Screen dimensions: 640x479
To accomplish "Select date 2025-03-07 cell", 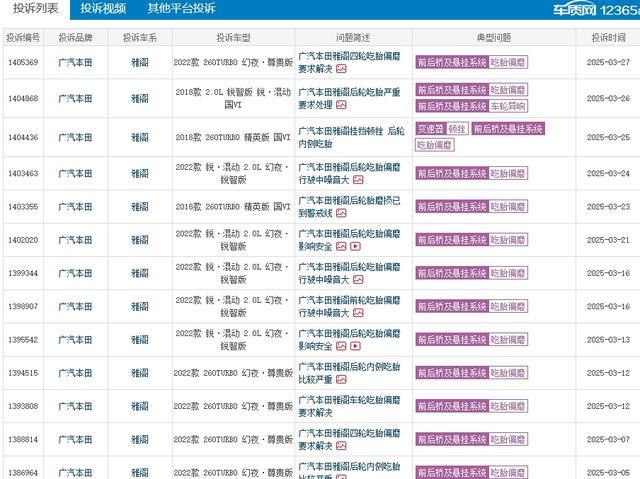I will (609, 439).
